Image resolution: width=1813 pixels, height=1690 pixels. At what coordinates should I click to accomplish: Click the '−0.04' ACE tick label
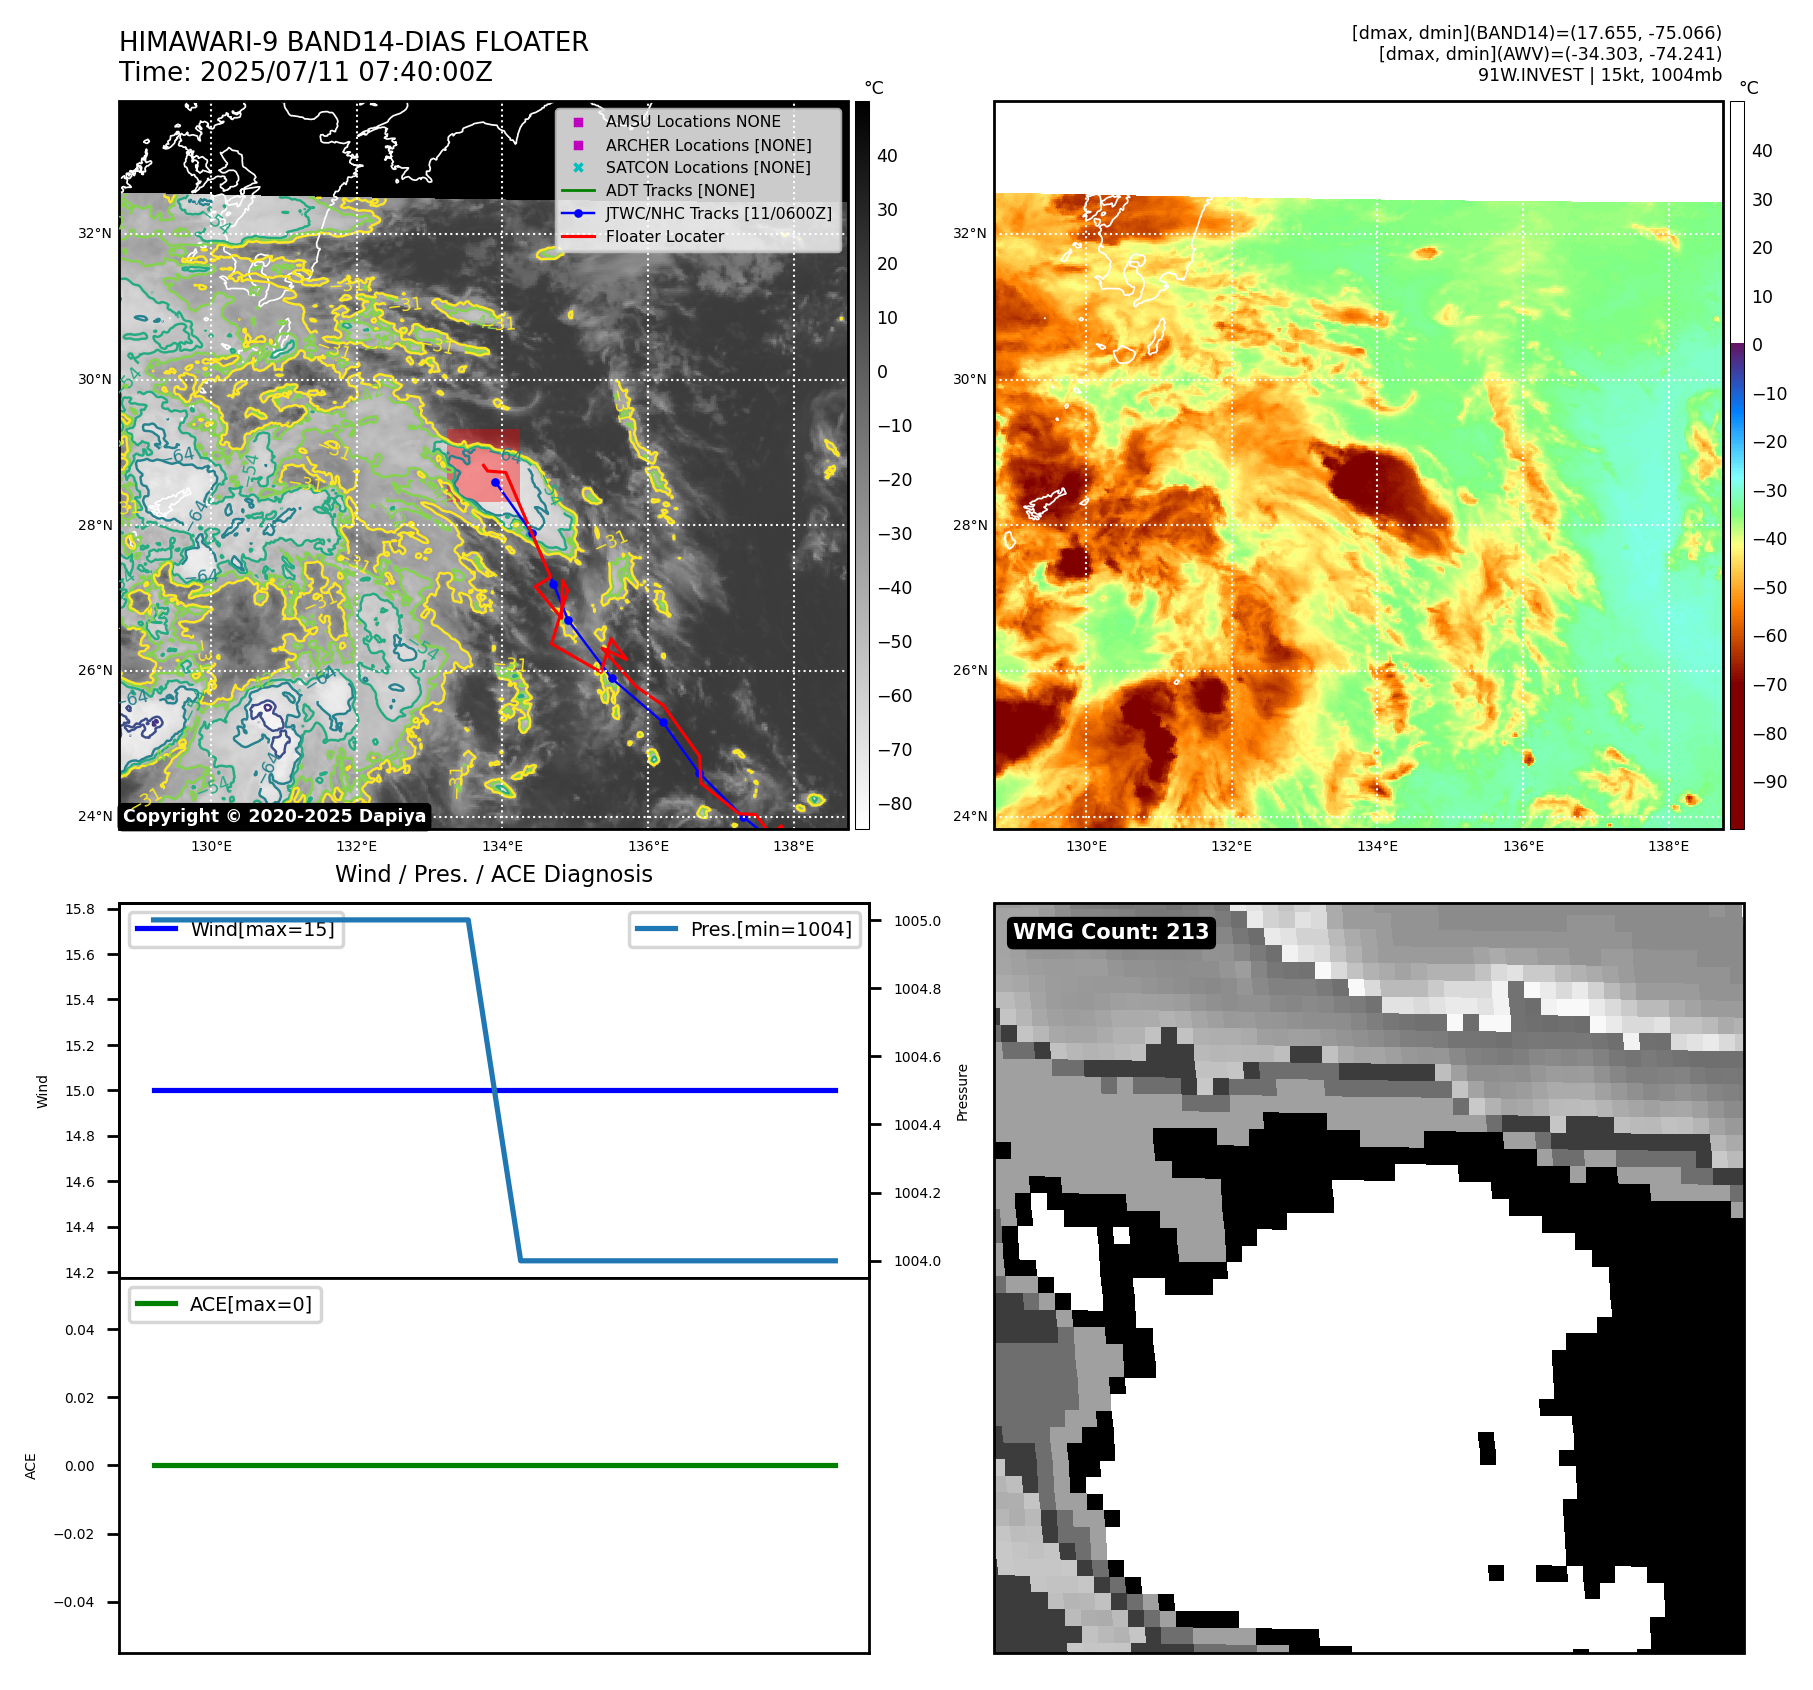(x=74, y=1602)
